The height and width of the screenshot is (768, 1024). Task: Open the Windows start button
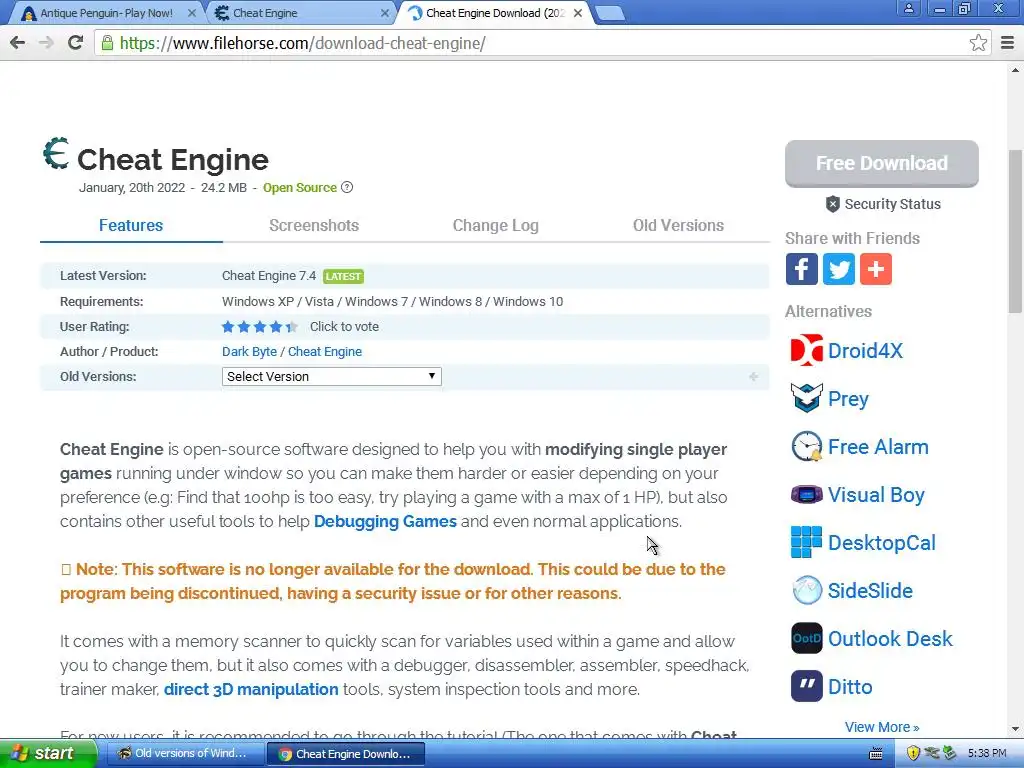coord(48,754)
